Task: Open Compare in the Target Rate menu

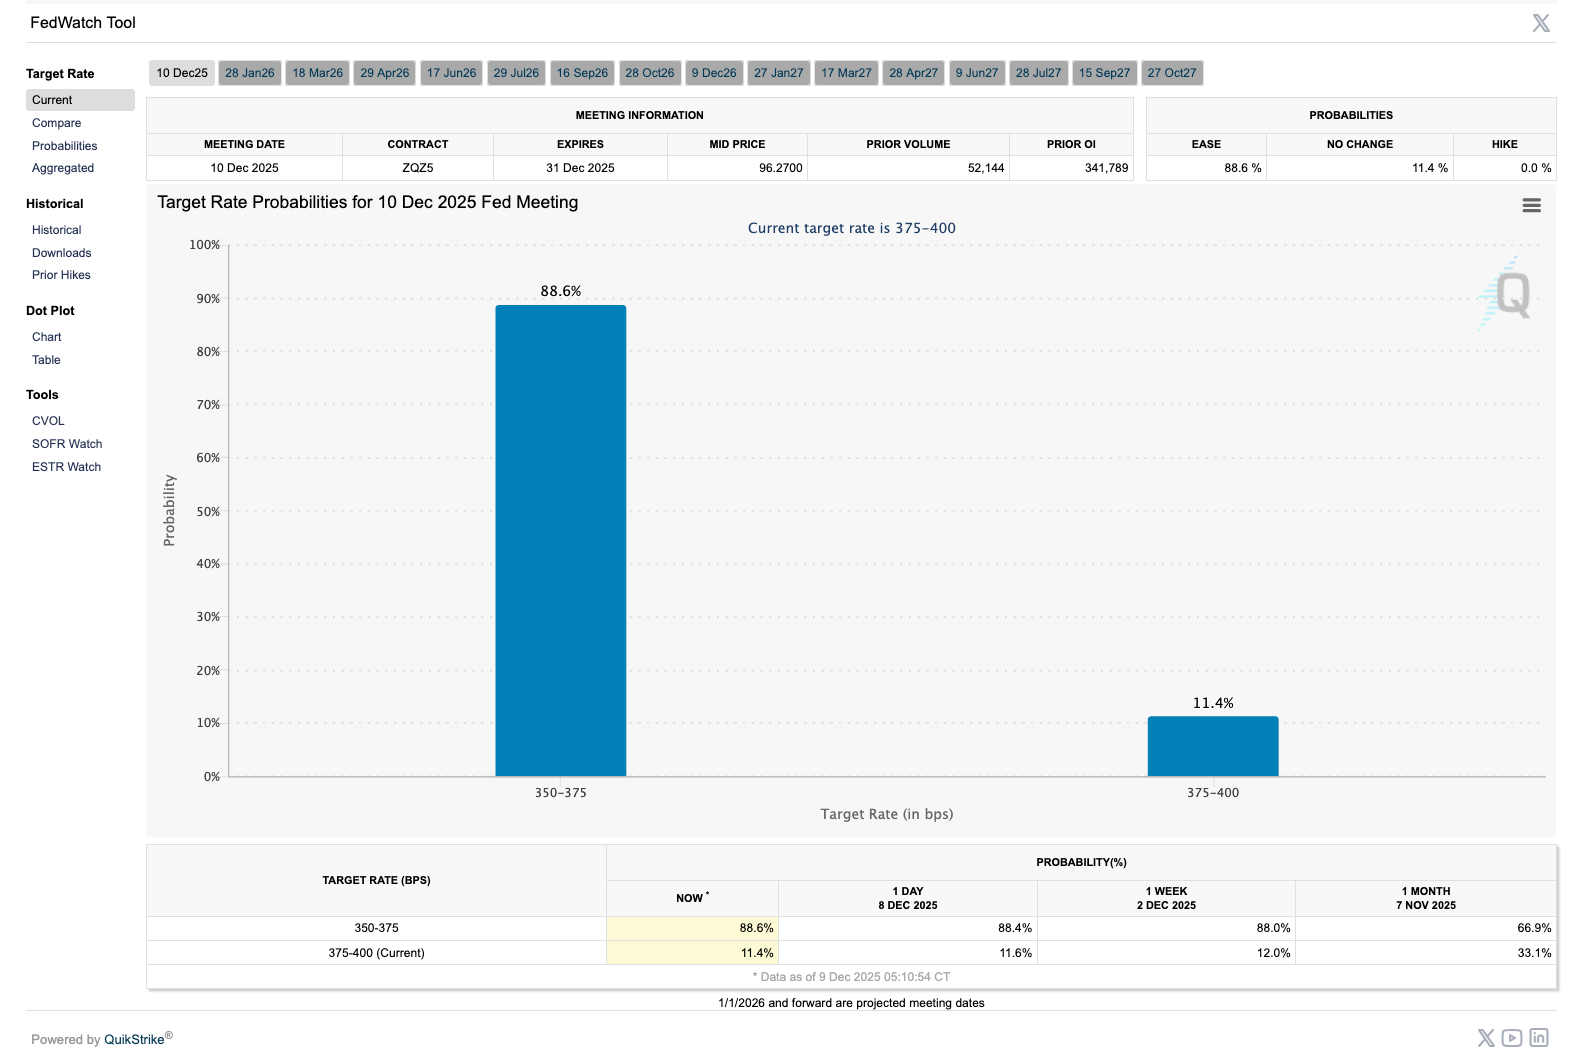Action: [x=56, y=123]
